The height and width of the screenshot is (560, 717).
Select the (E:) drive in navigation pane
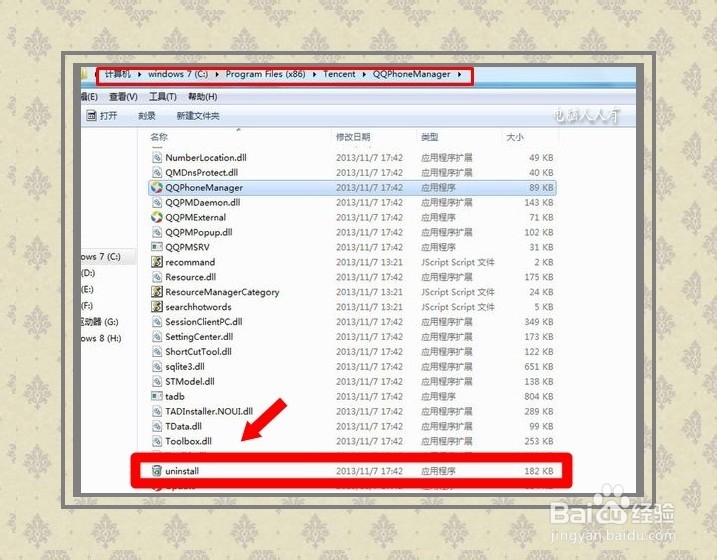(x=87, y=289)
